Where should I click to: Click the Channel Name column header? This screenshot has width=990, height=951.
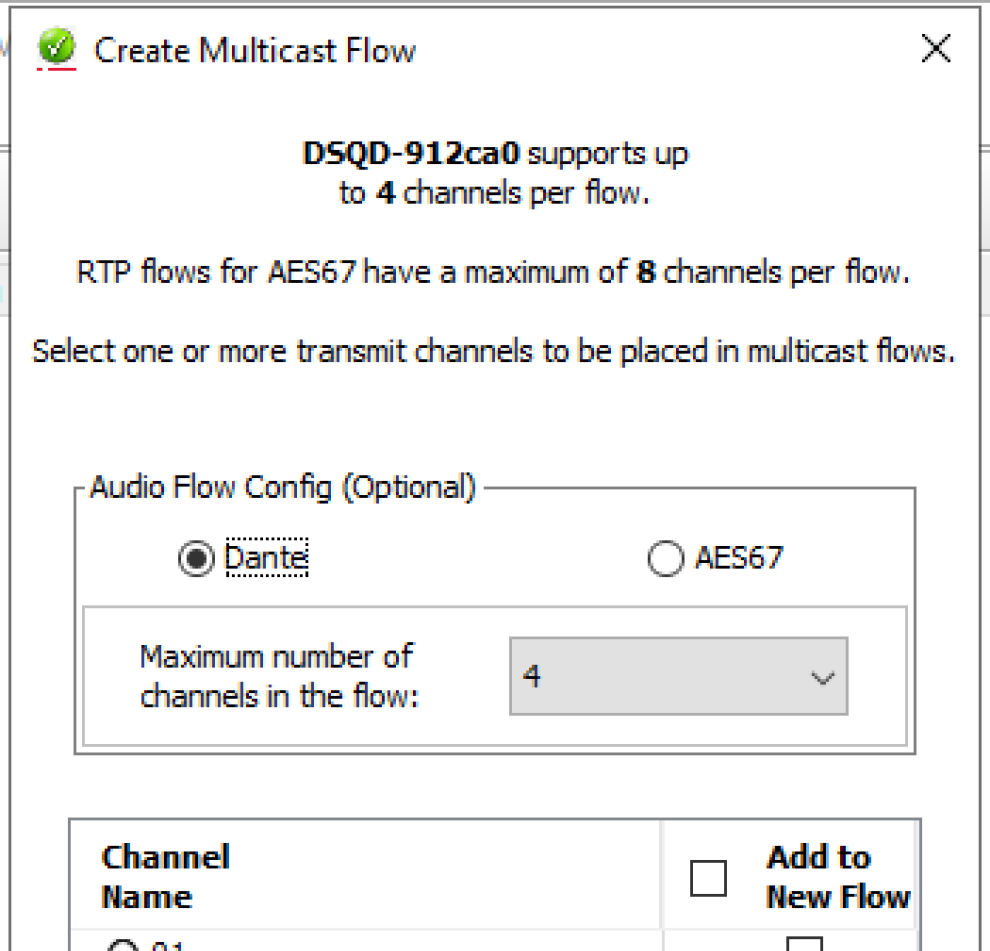(x=166, y=876)
